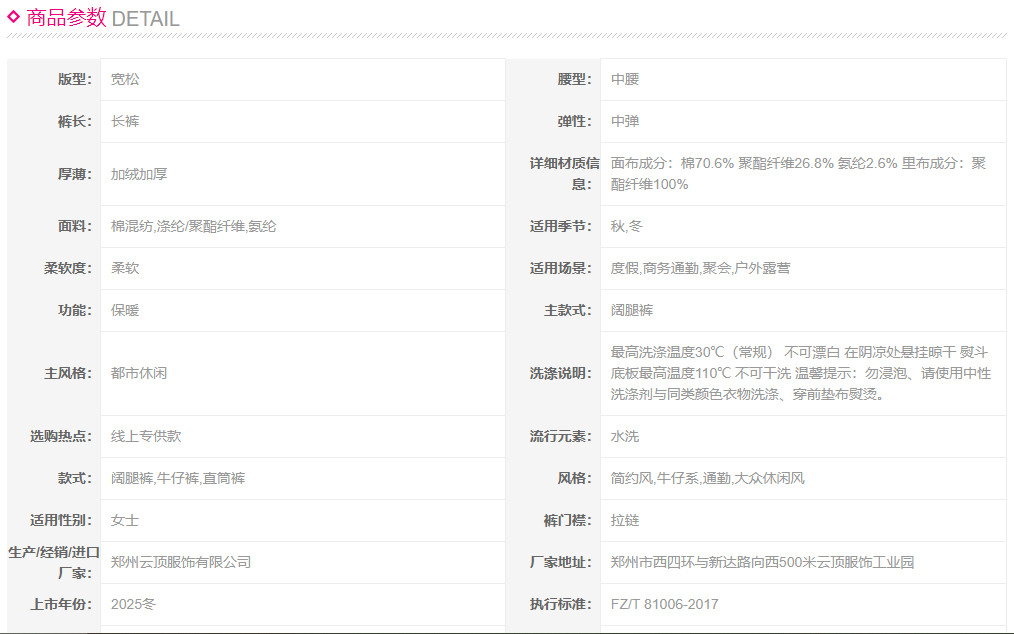Click the 秋,冬 season value
Image resolution: width=1014 pixels, height=634 pixels.
click(627, 226)
